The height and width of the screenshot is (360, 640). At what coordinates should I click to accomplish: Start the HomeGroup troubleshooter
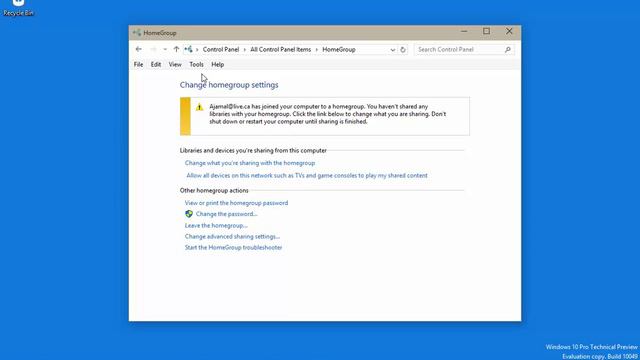coord(233,247)
